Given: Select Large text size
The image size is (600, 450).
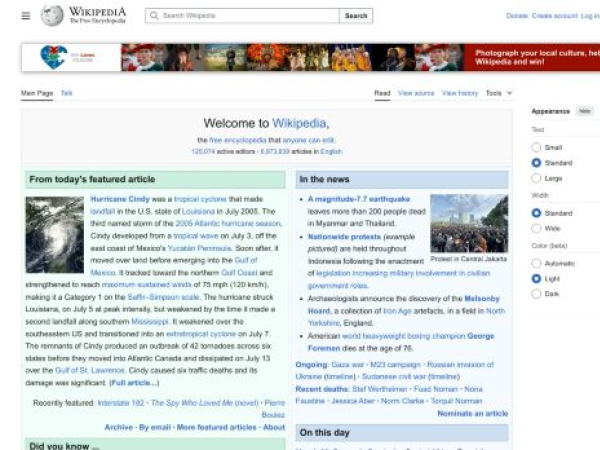Looking at the screenshot, I should pos(536,178).
